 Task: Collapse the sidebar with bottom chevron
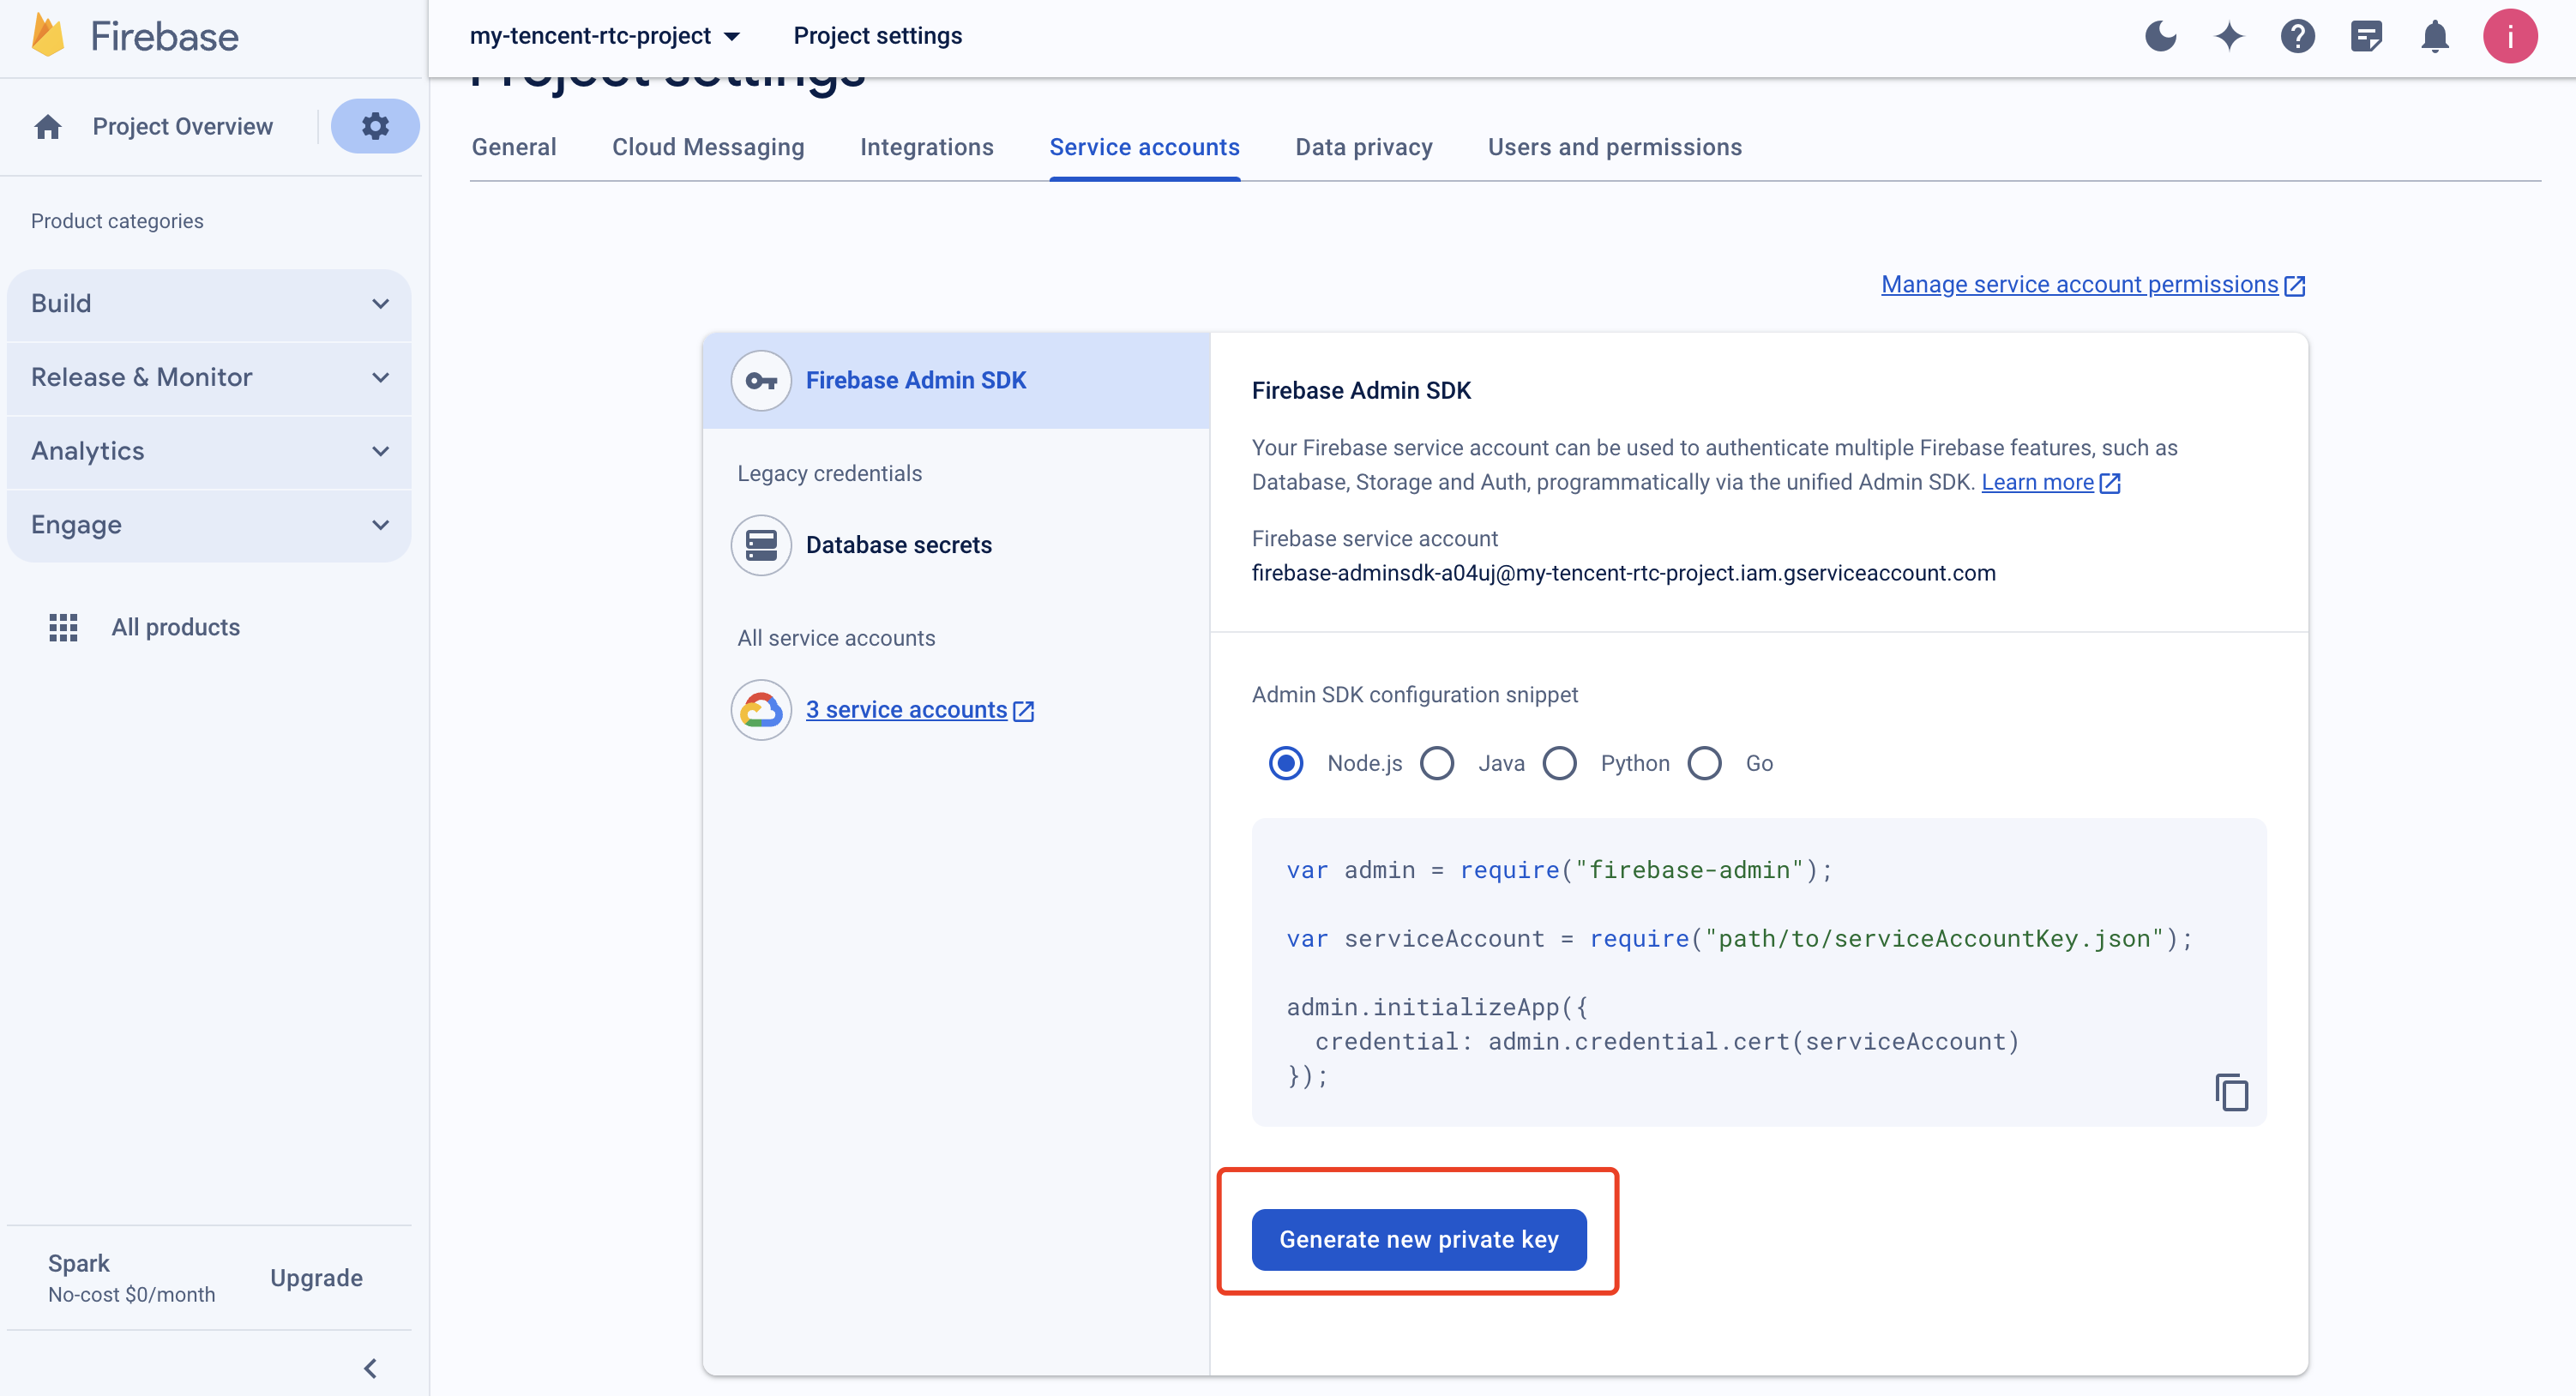(x=370, y=1368)
